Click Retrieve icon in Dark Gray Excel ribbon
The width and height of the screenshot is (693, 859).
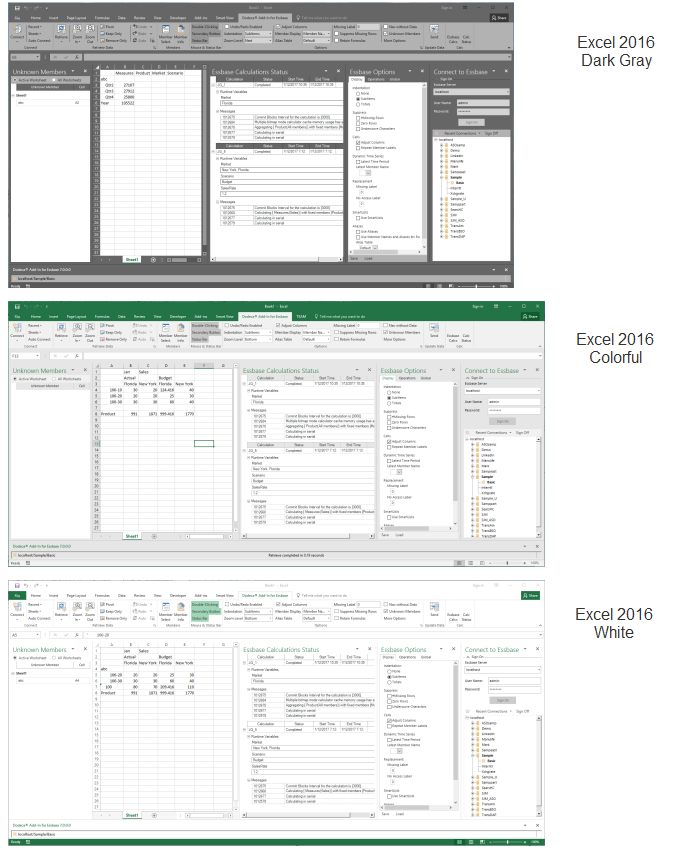[61, 29]
